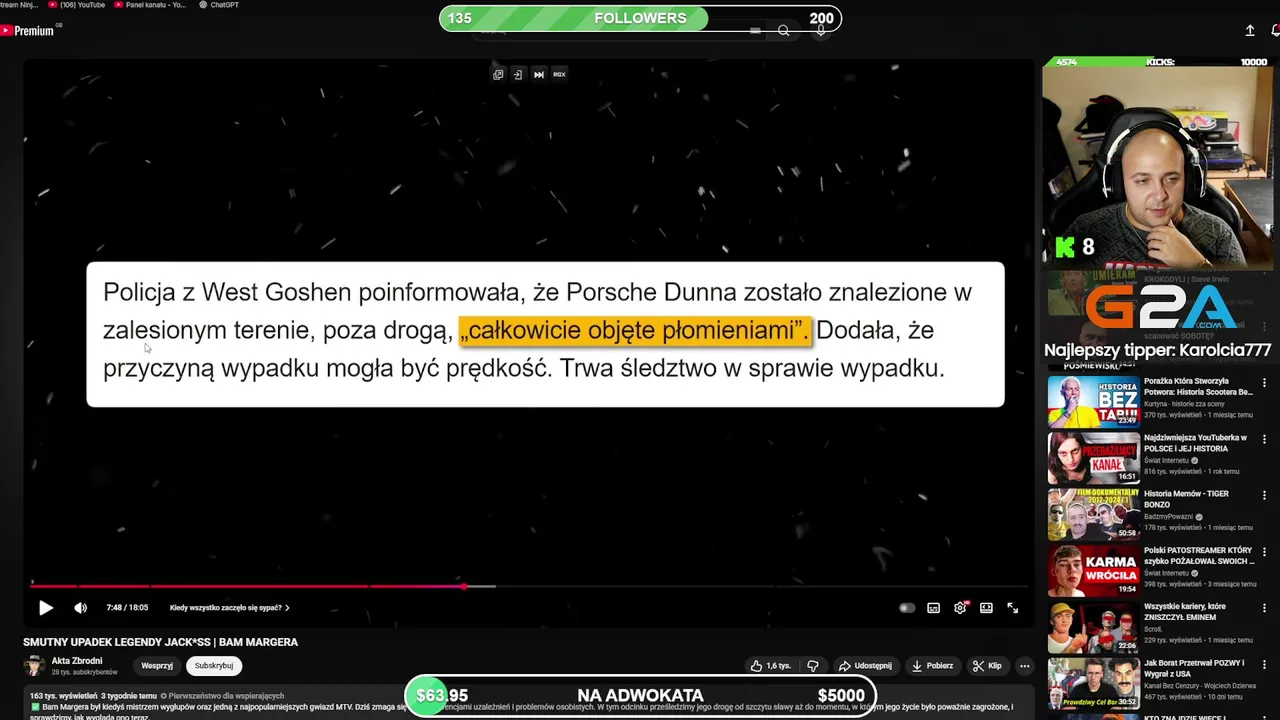
Task: Click the Klip scissors button
Action: 987,666
